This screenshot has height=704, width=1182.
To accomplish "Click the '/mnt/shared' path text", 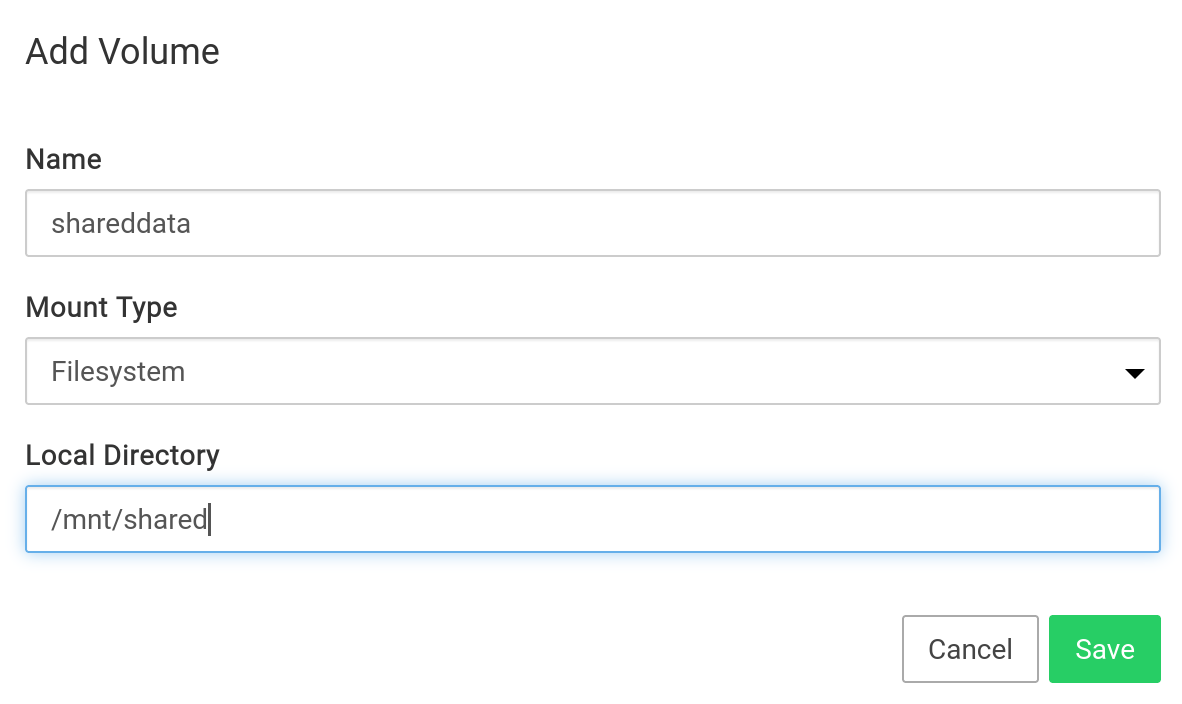I will (129, 519).
